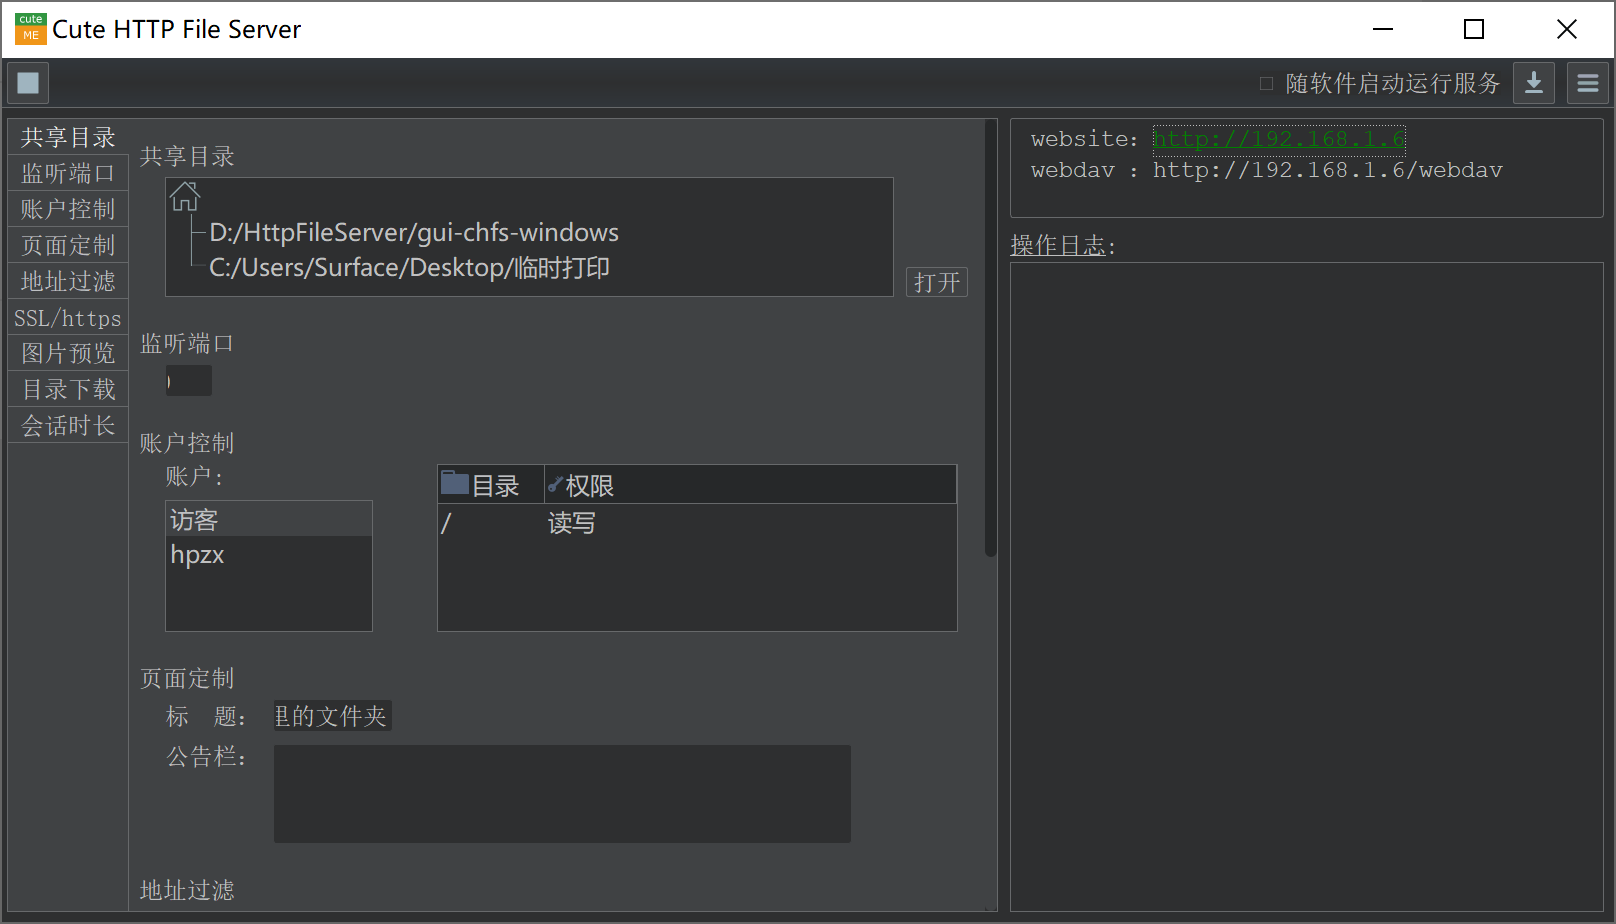Image resolution: width=1616 pixels, height=924 pixels.
Task: Click the 打开 button
Action: [x=937, y=282]
